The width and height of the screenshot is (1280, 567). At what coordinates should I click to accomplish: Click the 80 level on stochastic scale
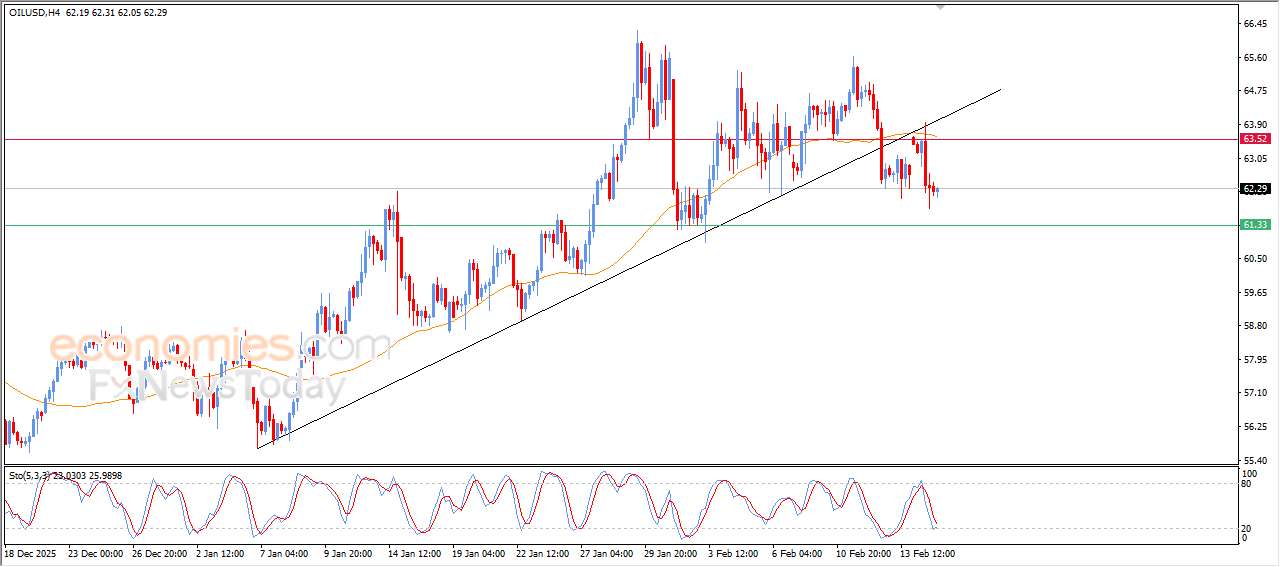[x=1246, y=484]
